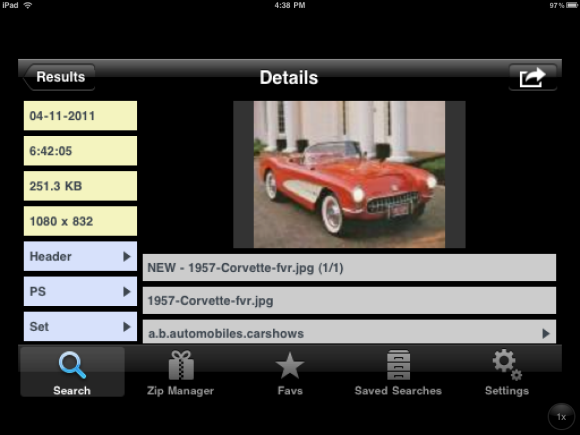Viewport: 580px width, 435px height.
Task: Expand the Header row
Action: [80, 256]
